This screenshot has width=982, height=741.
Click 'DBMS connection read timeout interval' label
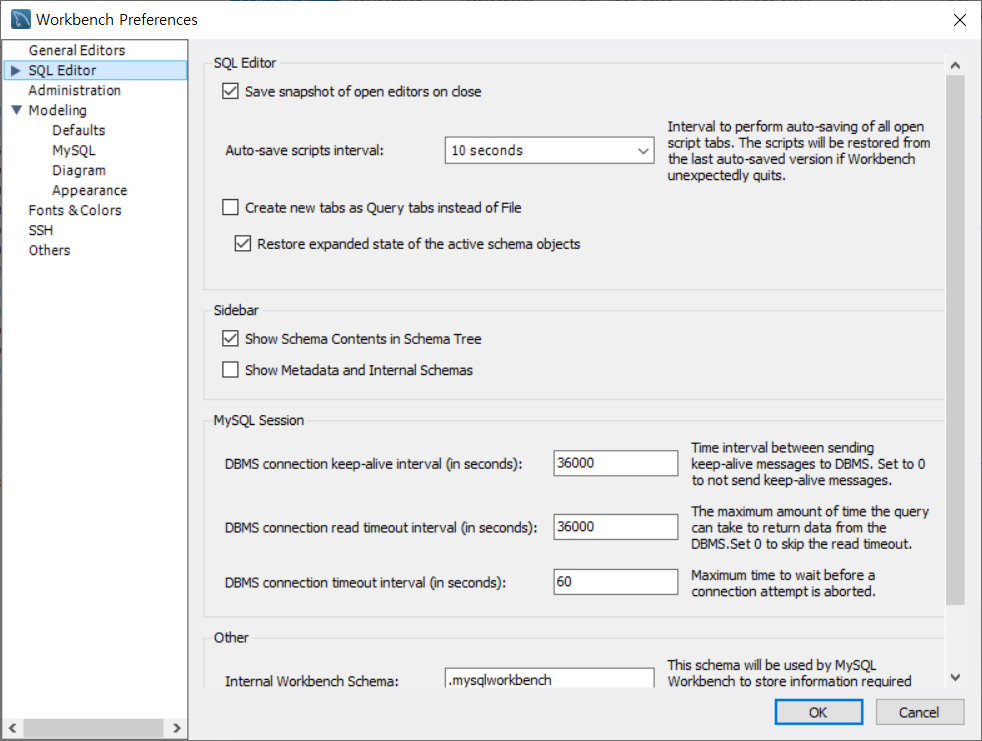click(381, 528)
